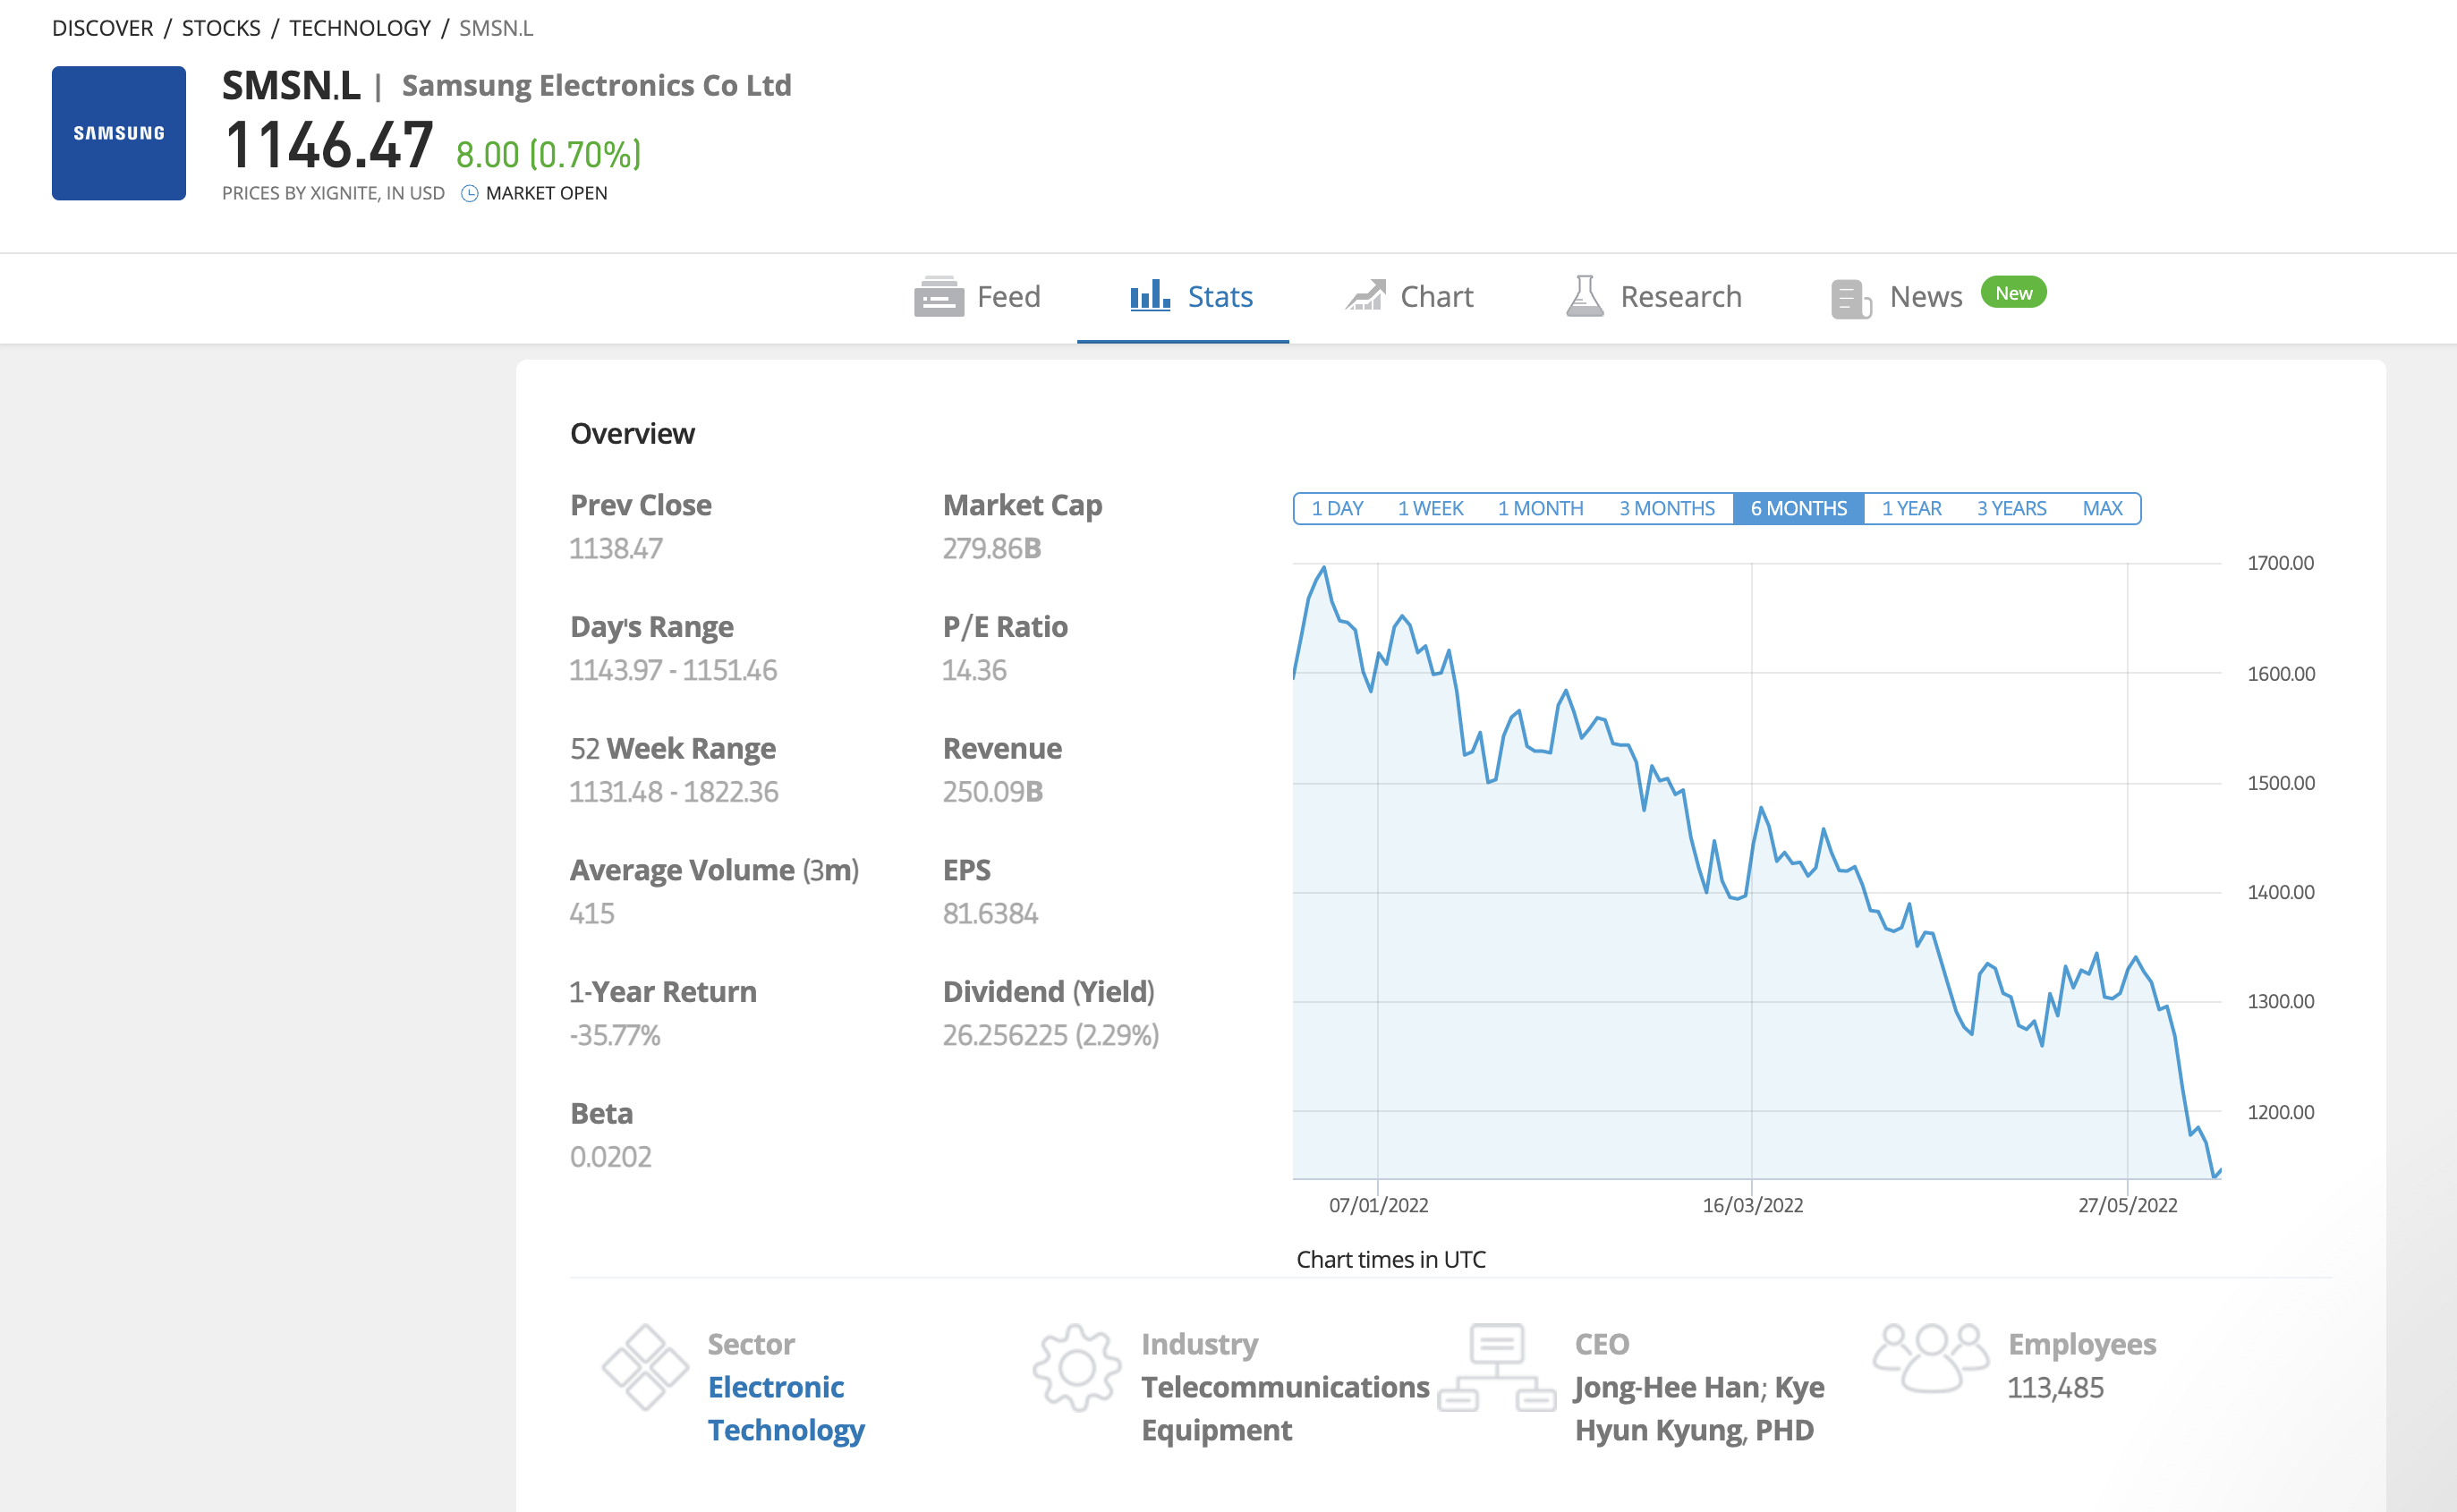Click the Dividend value 26.256225 (2.29%)
Image resolution: width=2457 pixels, height=1512 pixels.
[1051, 1035]
